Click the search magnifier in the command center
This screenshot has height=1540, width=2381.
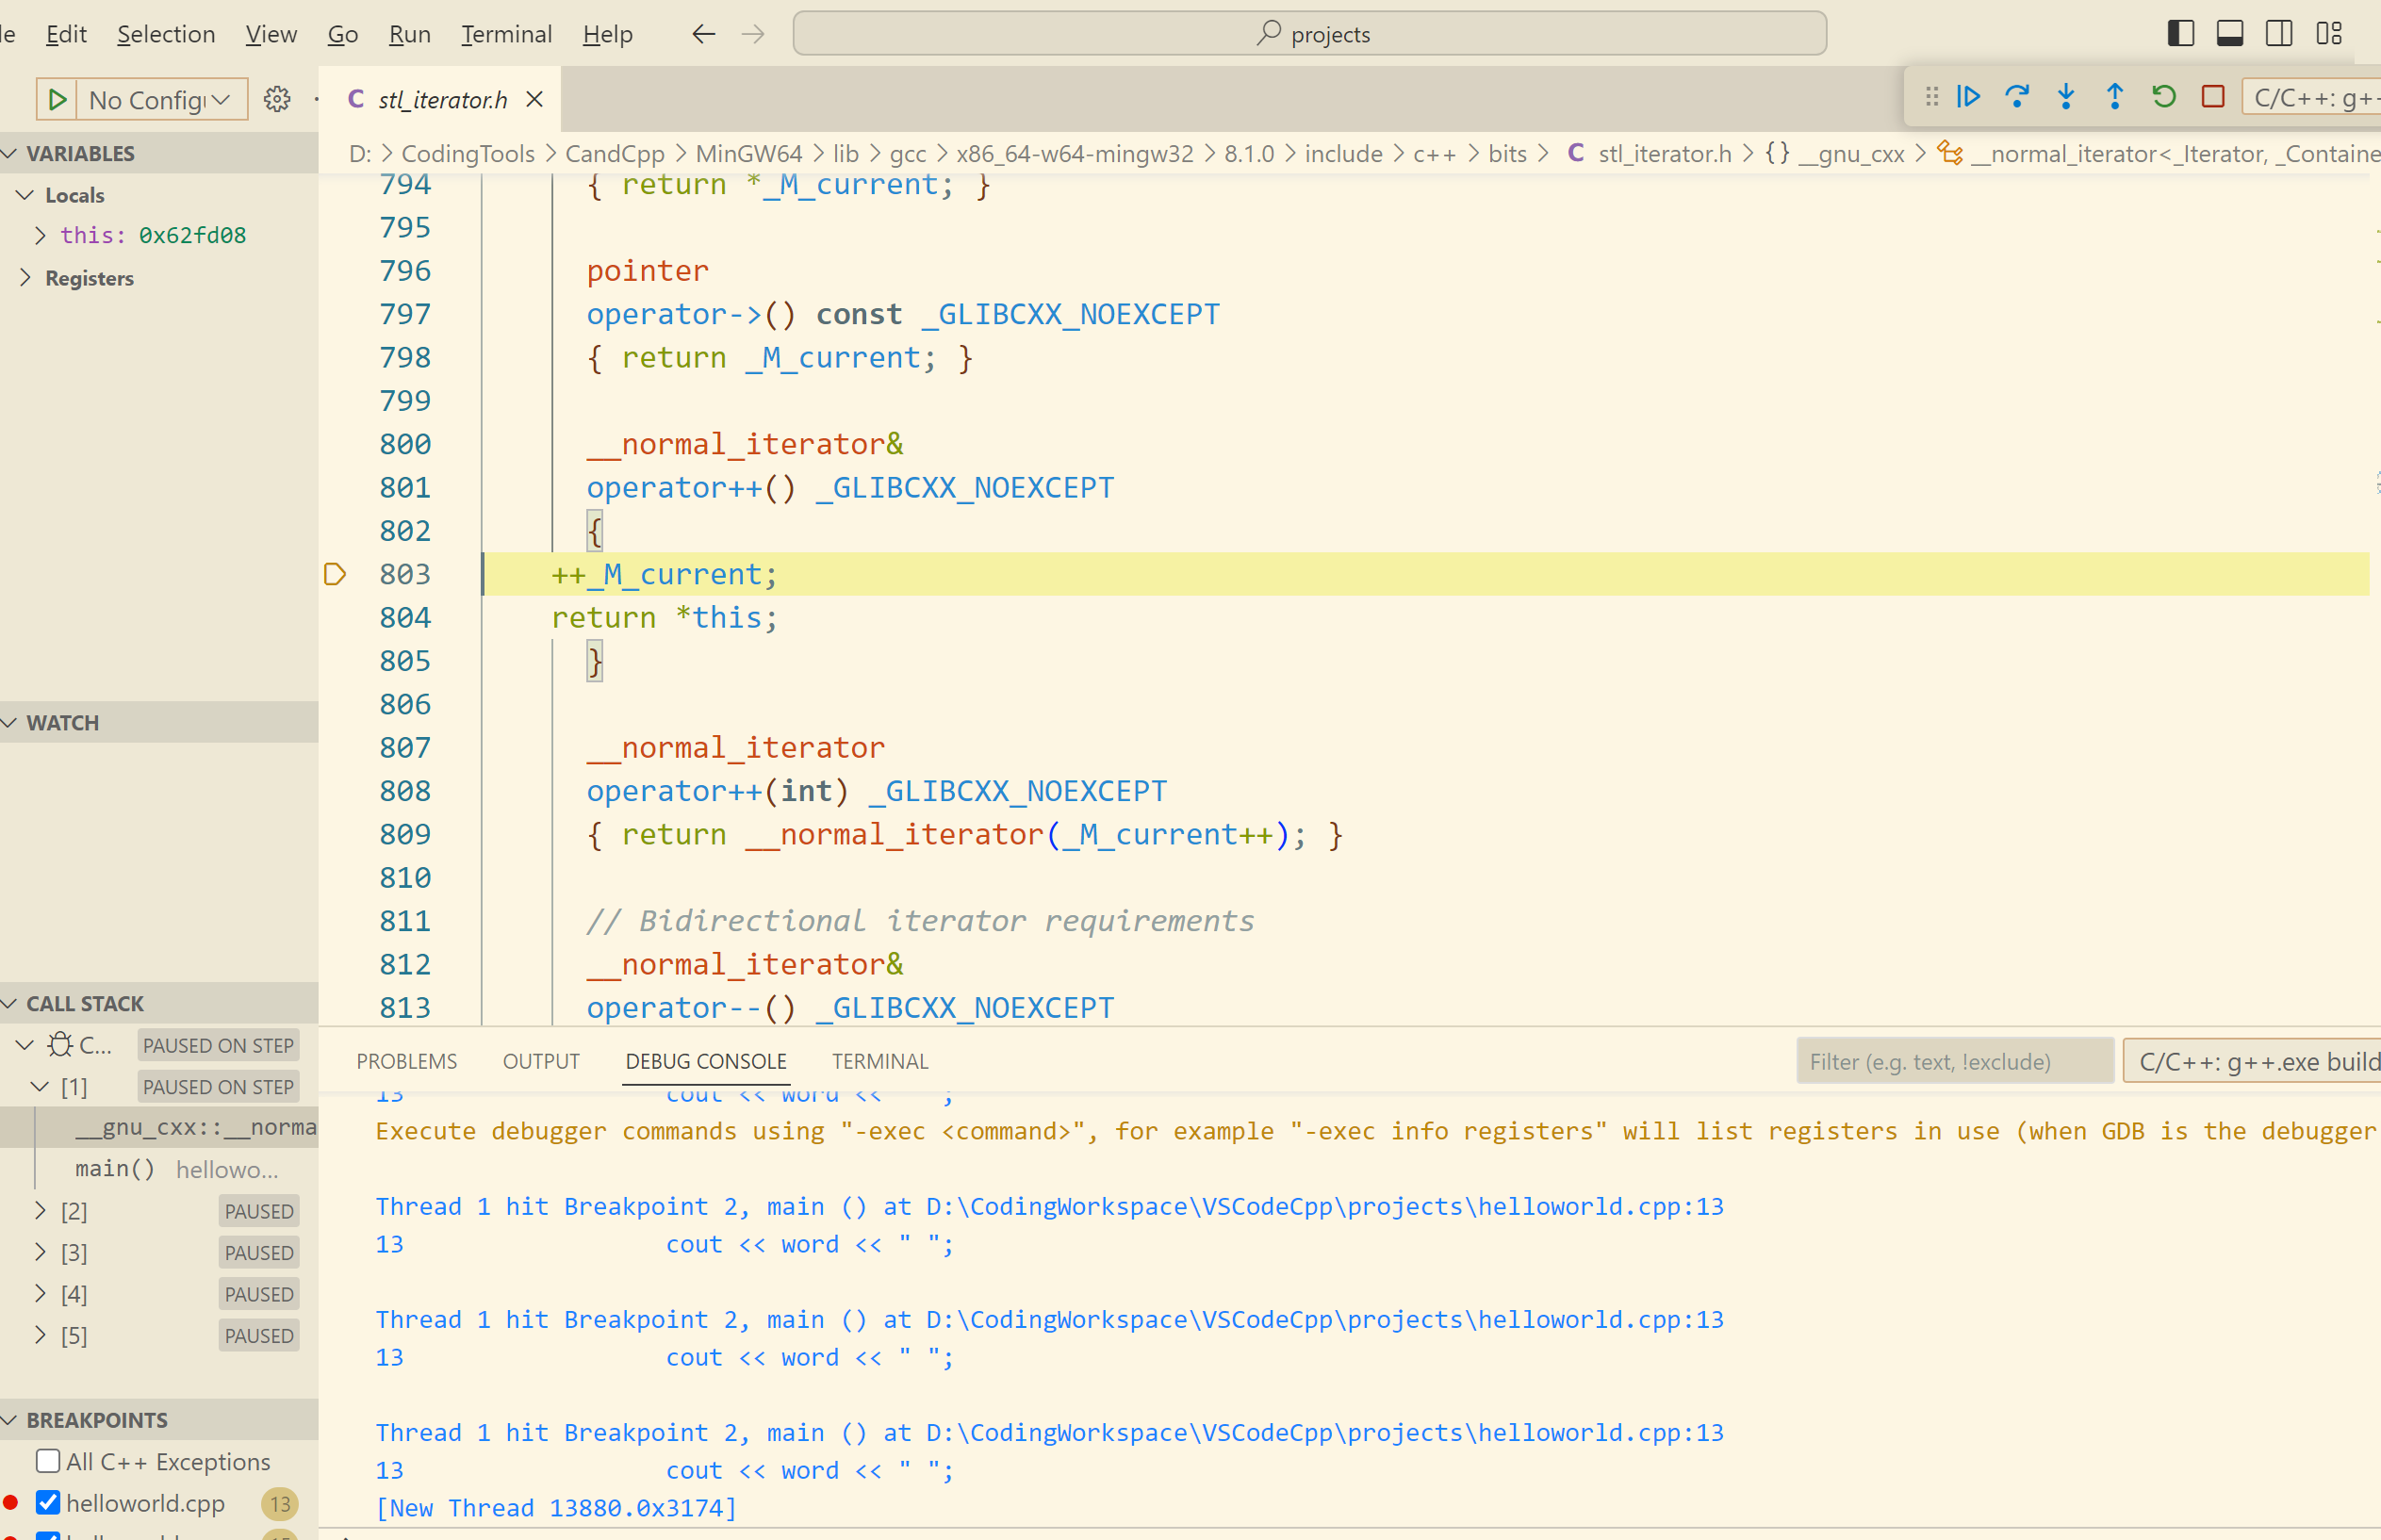1268,33
